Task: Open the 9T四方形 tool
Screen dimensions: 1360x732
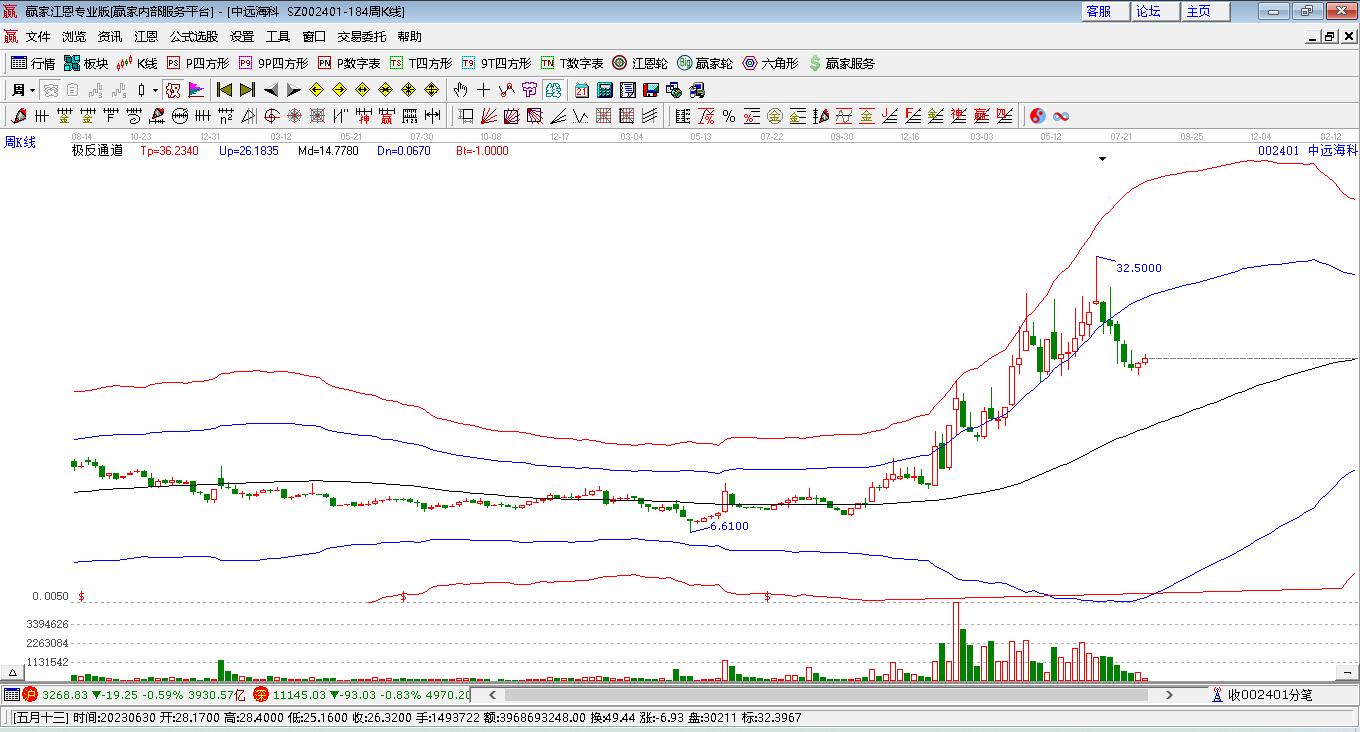Action: pyautogui.click(x=496, y=63)
